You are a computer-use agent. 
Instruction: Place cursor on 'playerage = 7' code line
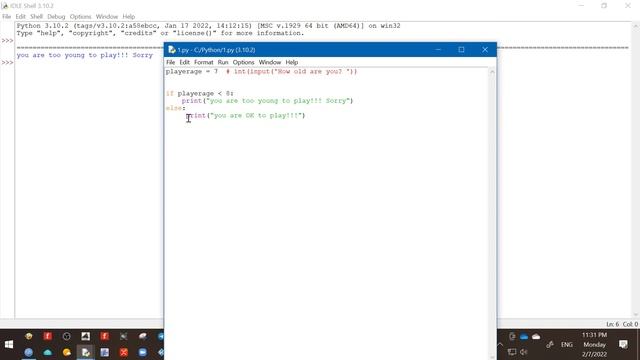pos(192,71)
